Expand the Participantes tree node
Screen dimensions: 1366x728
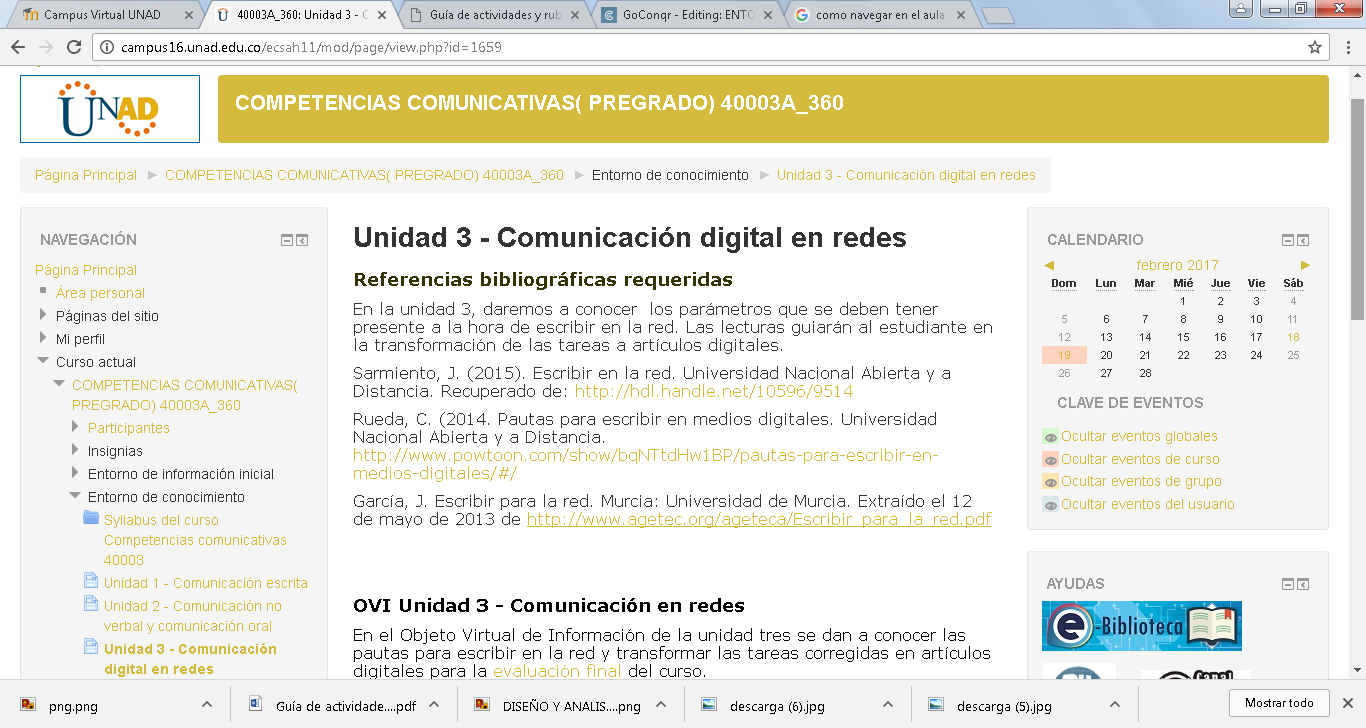coord(76,427)
